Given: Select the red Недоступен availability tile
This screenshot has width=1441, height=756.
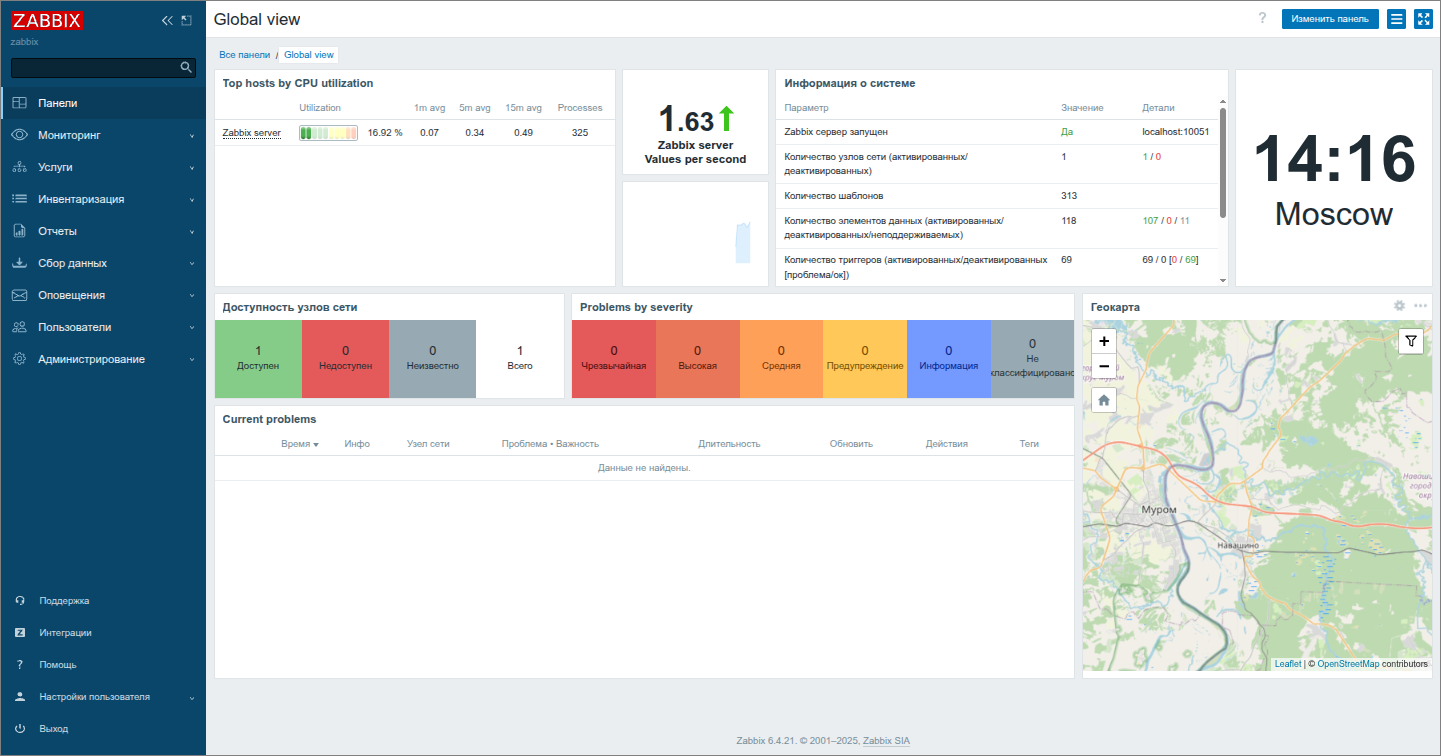Looking at the screenshot, I should click(345, 359).
